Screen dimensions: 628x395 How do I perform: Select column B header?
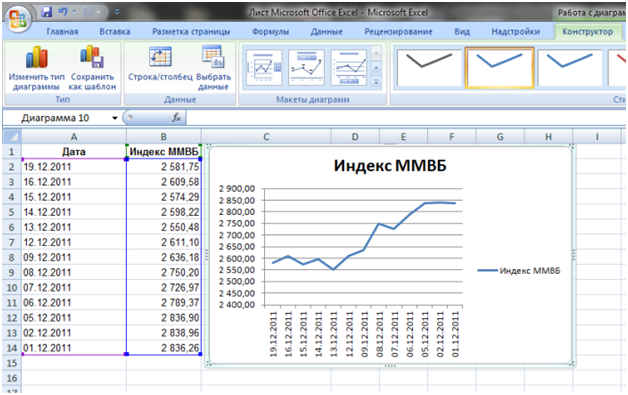coord(164,137)
